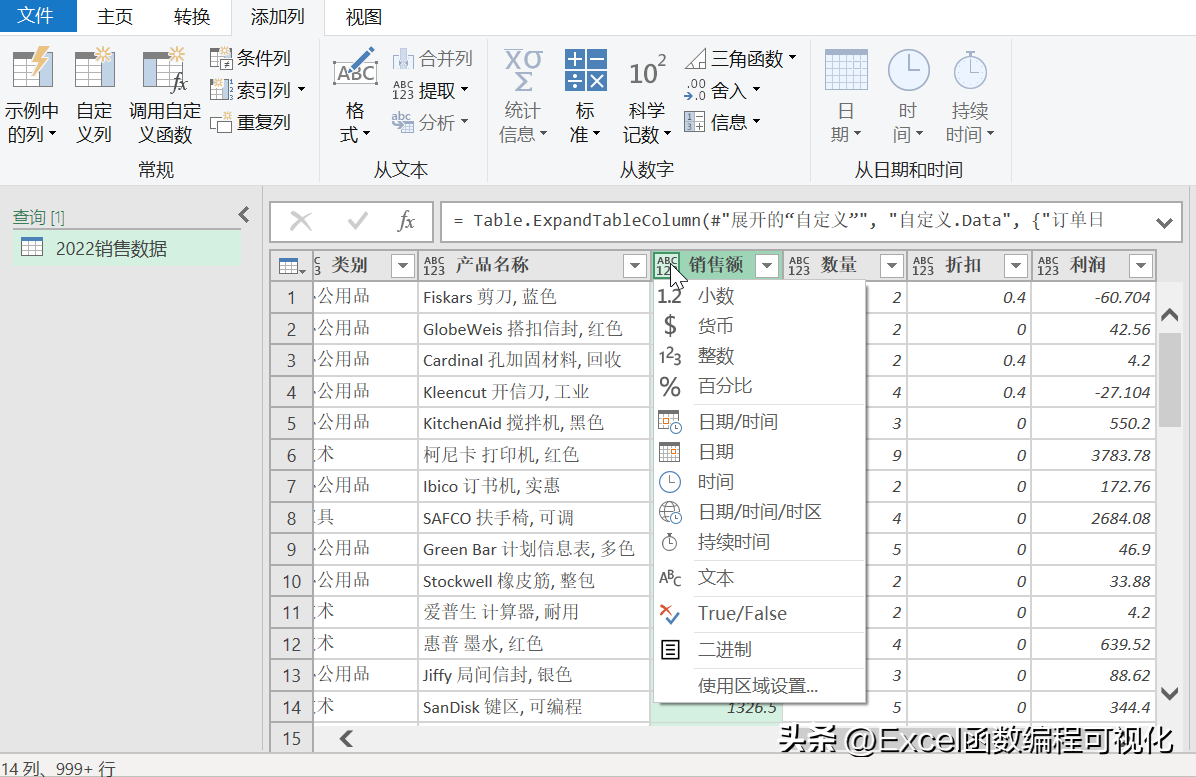Open the 信息 number information option
This screenshot has height=777, width=1196.
tap(722, 122)
